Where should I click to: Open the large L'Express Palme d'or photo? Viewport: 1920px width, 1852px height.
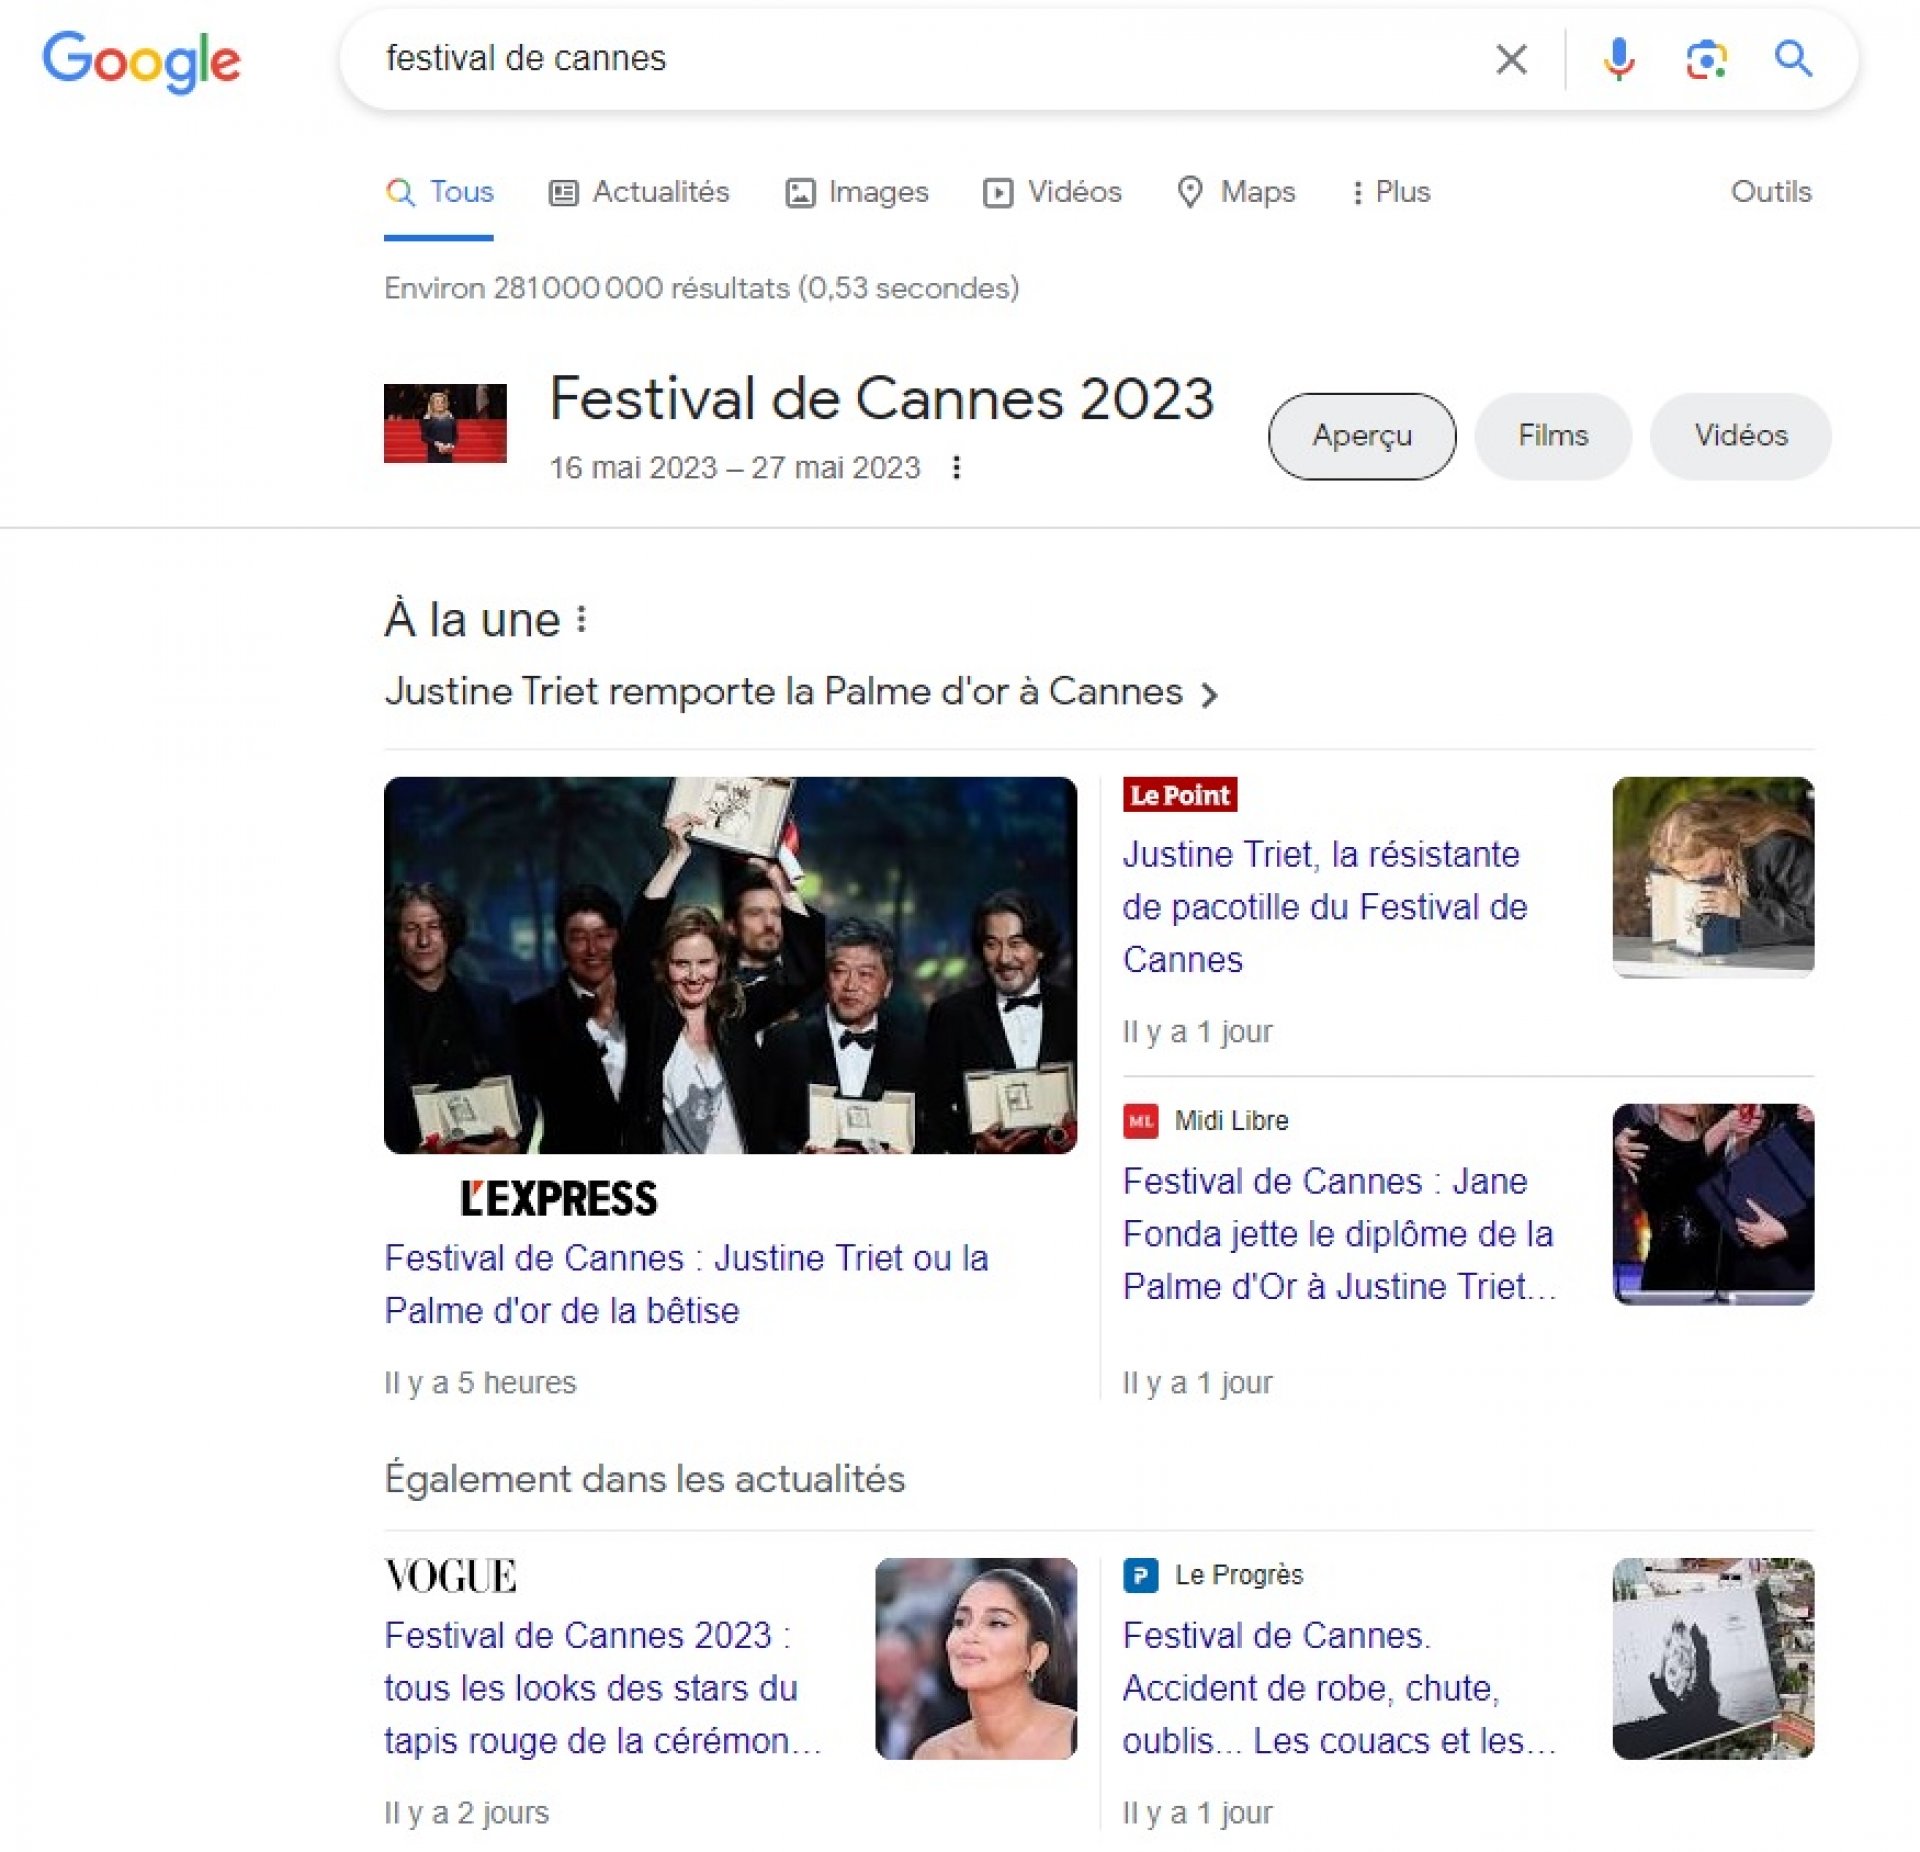coord(731,965)
